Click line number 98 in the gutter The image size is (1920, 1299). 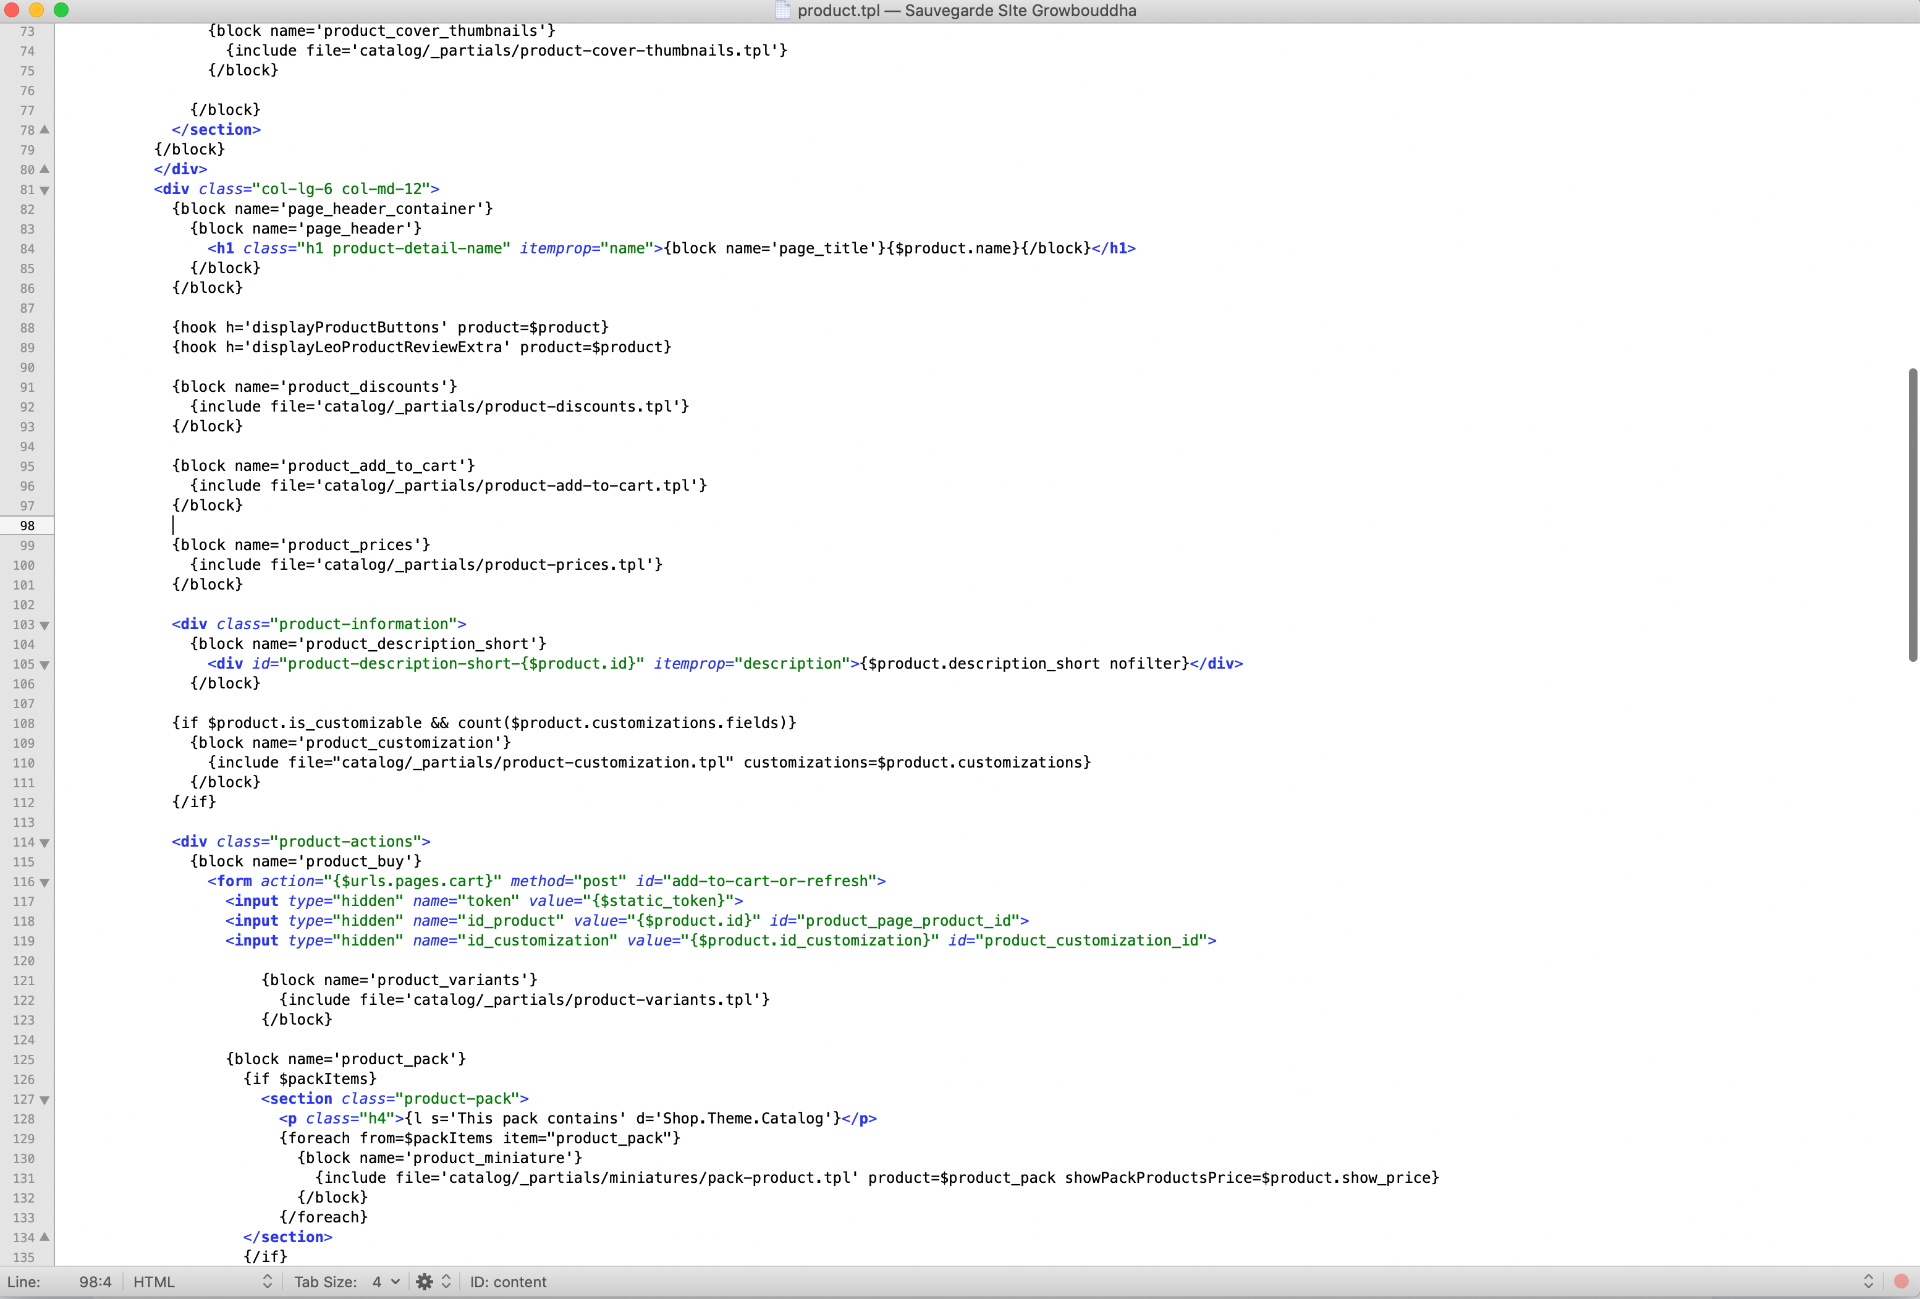pyautogui.click(x=27, y=526)
